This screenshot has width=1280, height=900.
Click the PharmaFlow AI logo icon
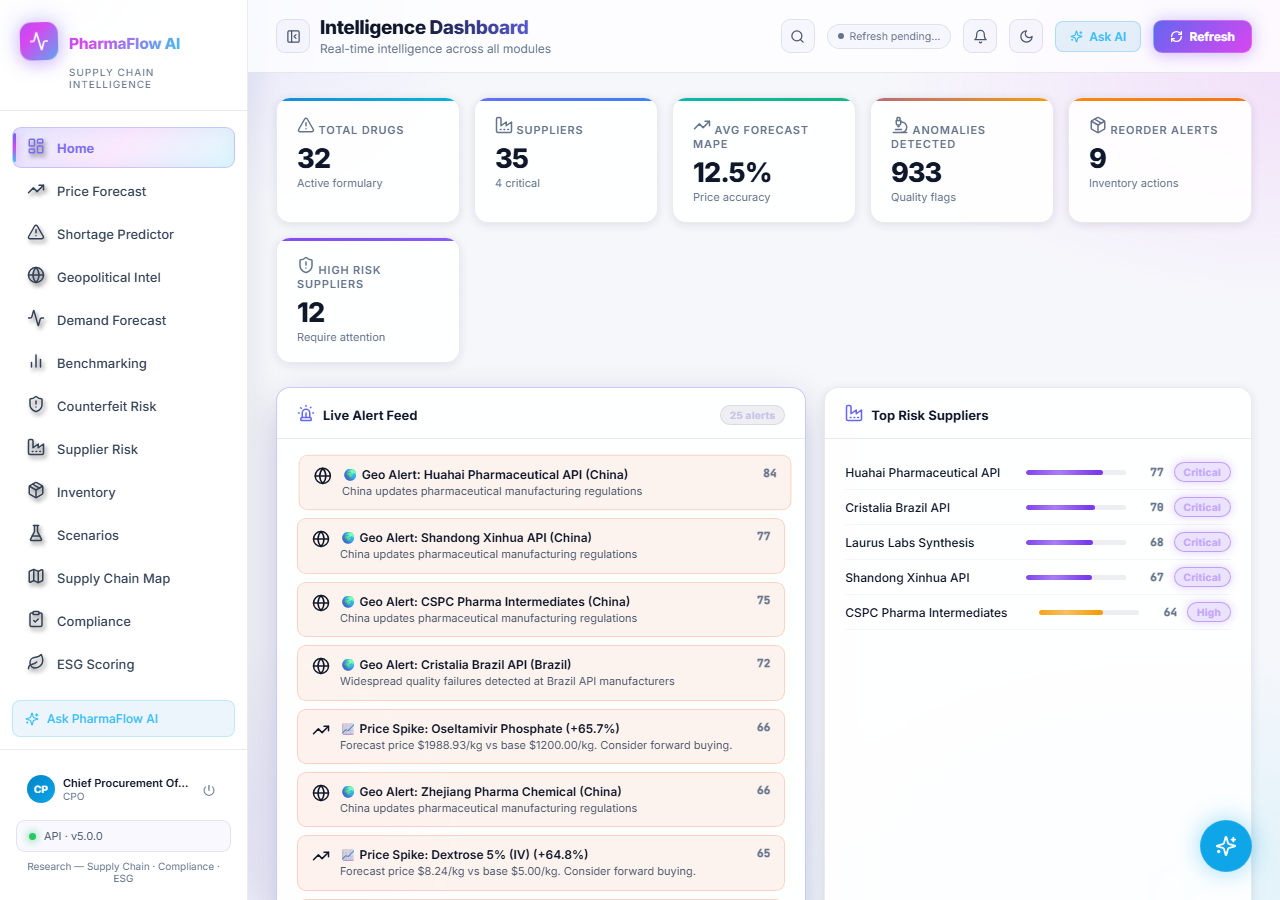coord(39,42)
